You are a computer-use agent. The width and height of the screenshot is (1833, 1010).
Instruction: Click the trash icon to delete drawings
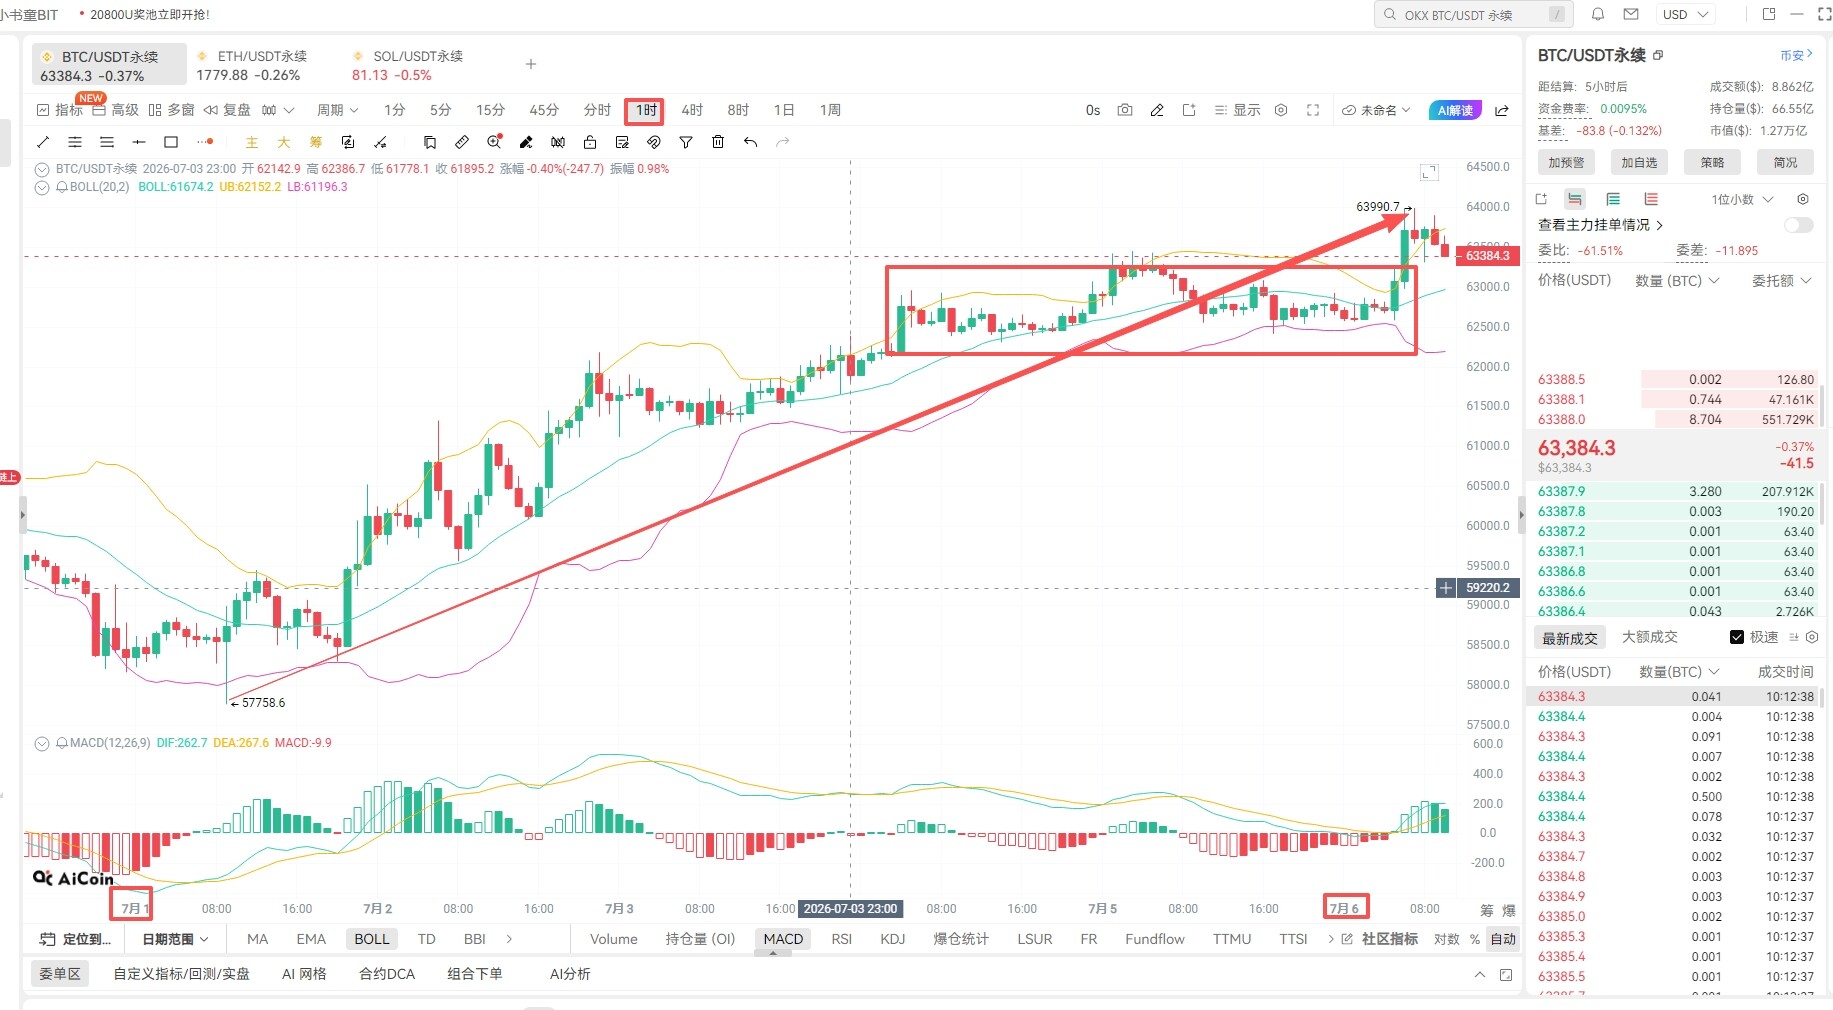coord(718,142)
